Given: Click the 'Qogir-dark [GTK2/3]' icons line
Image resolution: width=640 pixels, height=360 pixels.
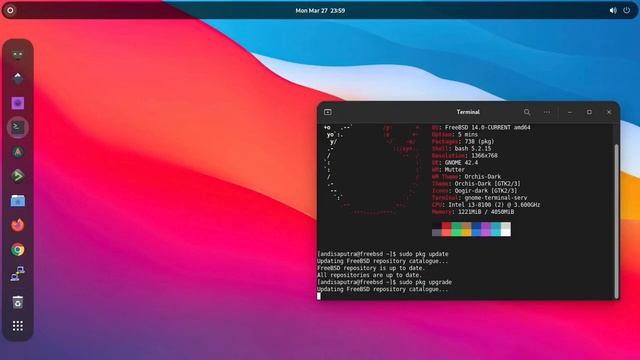Looking at the screenshot, I should 486,191.
